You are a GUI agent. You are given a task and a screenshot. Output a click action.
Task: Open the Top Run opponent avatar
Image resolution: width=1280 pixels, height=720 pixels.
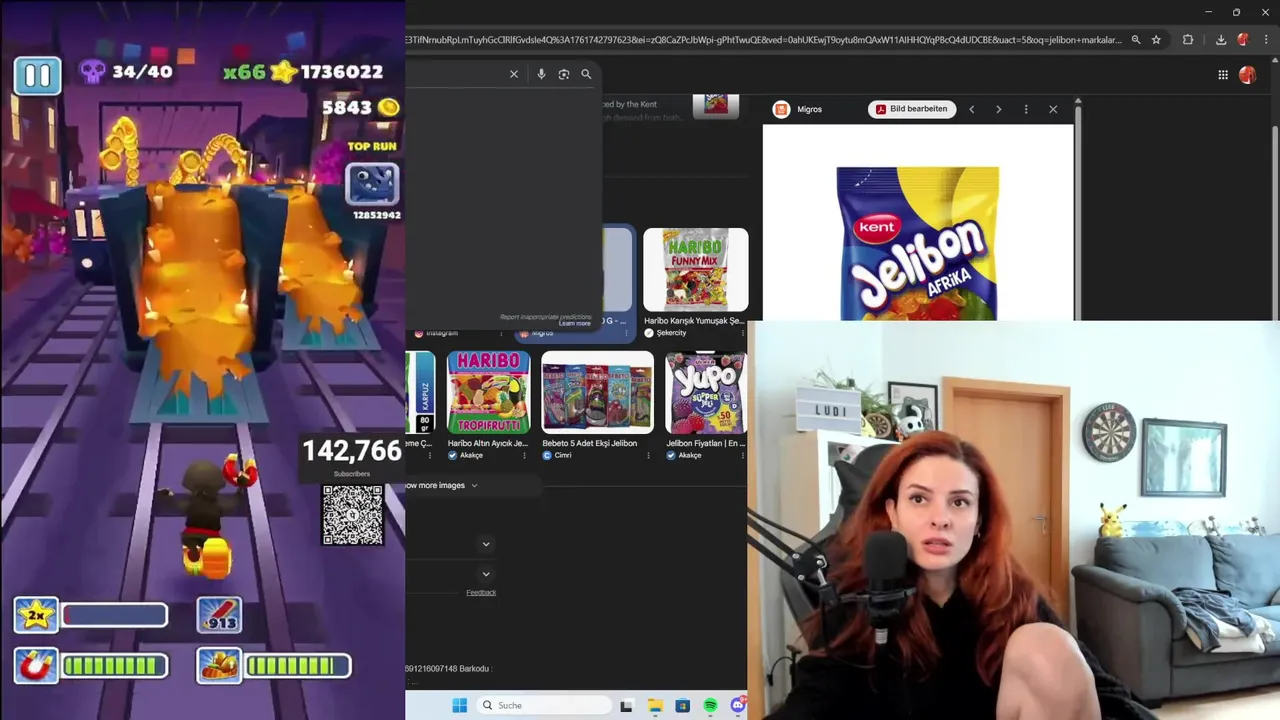coord(373,185)
